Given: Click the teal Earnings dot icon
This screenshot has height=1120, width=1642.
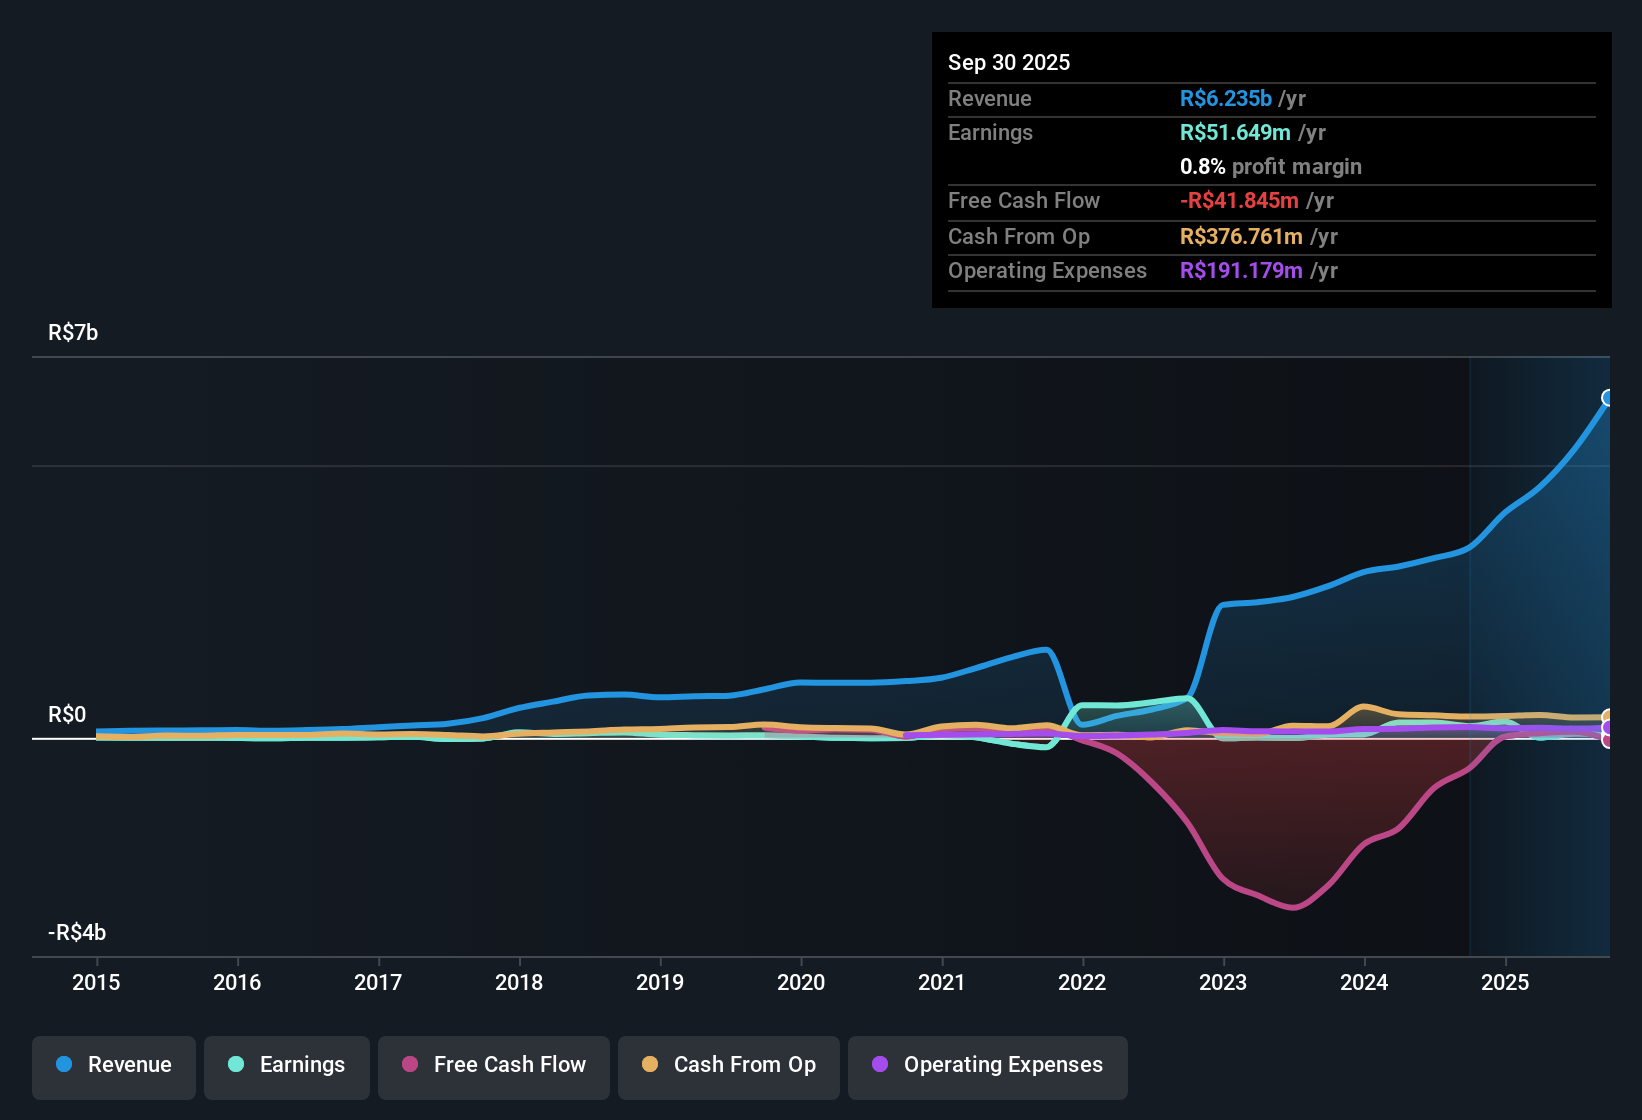Looking at the screenshot, I should [236, 1065].
